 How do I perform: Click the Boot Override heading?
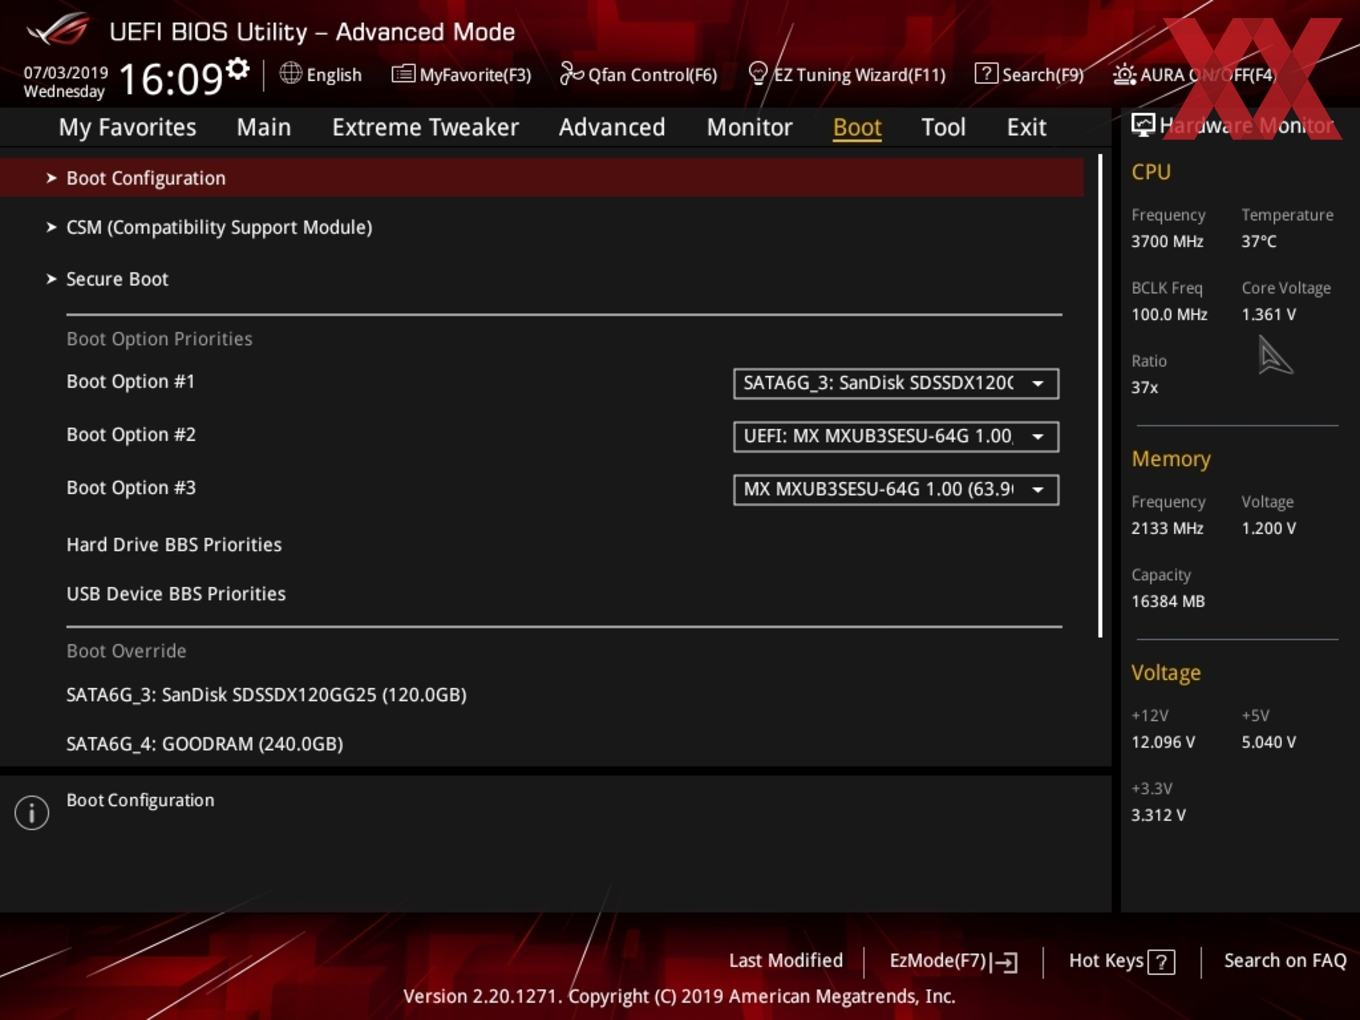point(126,651)
